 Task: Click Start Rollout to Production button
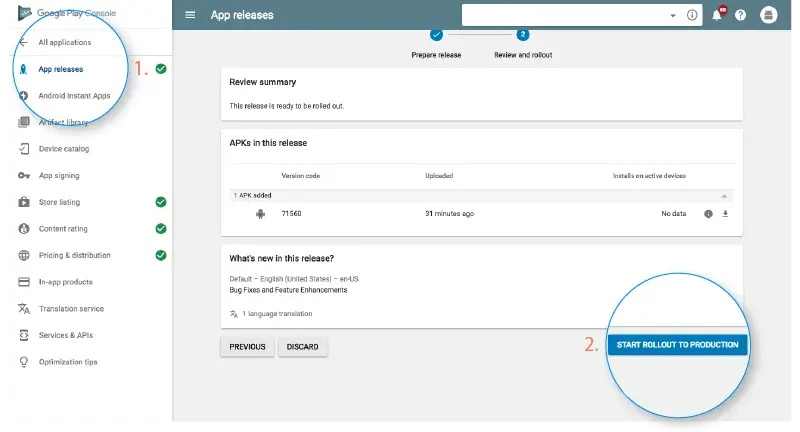pos(677,345)
